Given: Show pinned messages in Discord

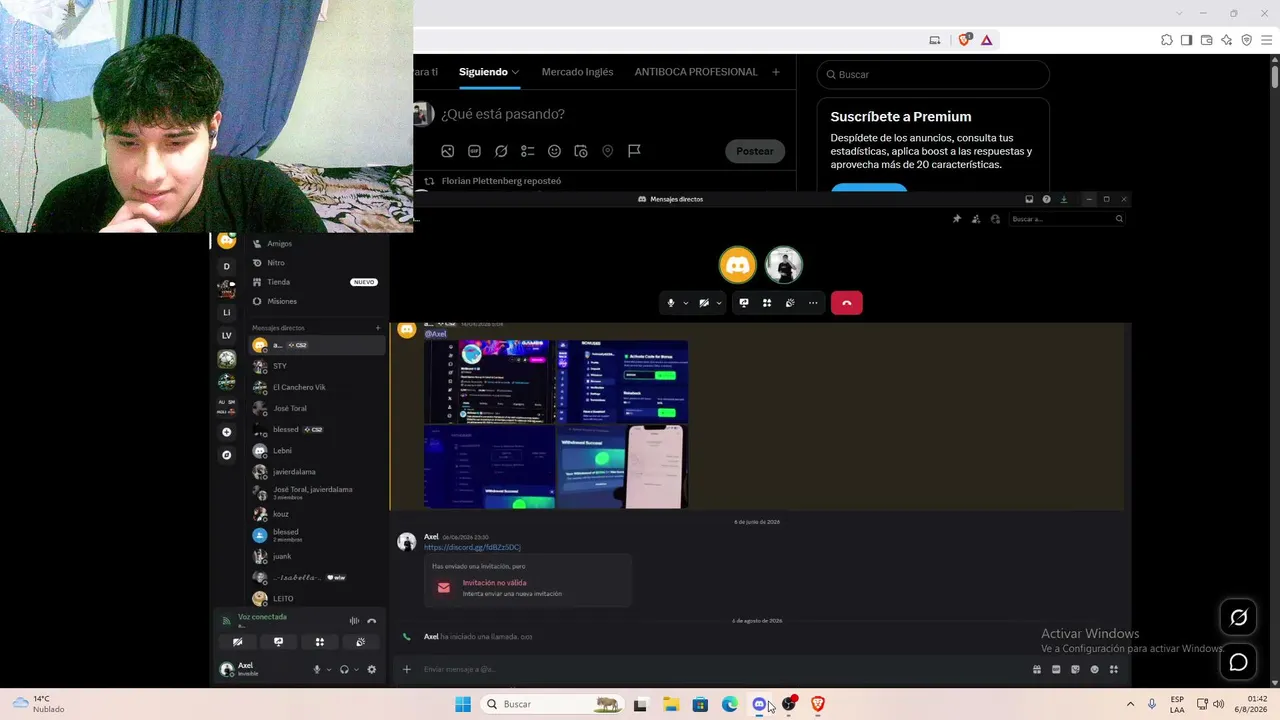Looking at the screenshot, I should pyautogui.click(x=957, y=219).
